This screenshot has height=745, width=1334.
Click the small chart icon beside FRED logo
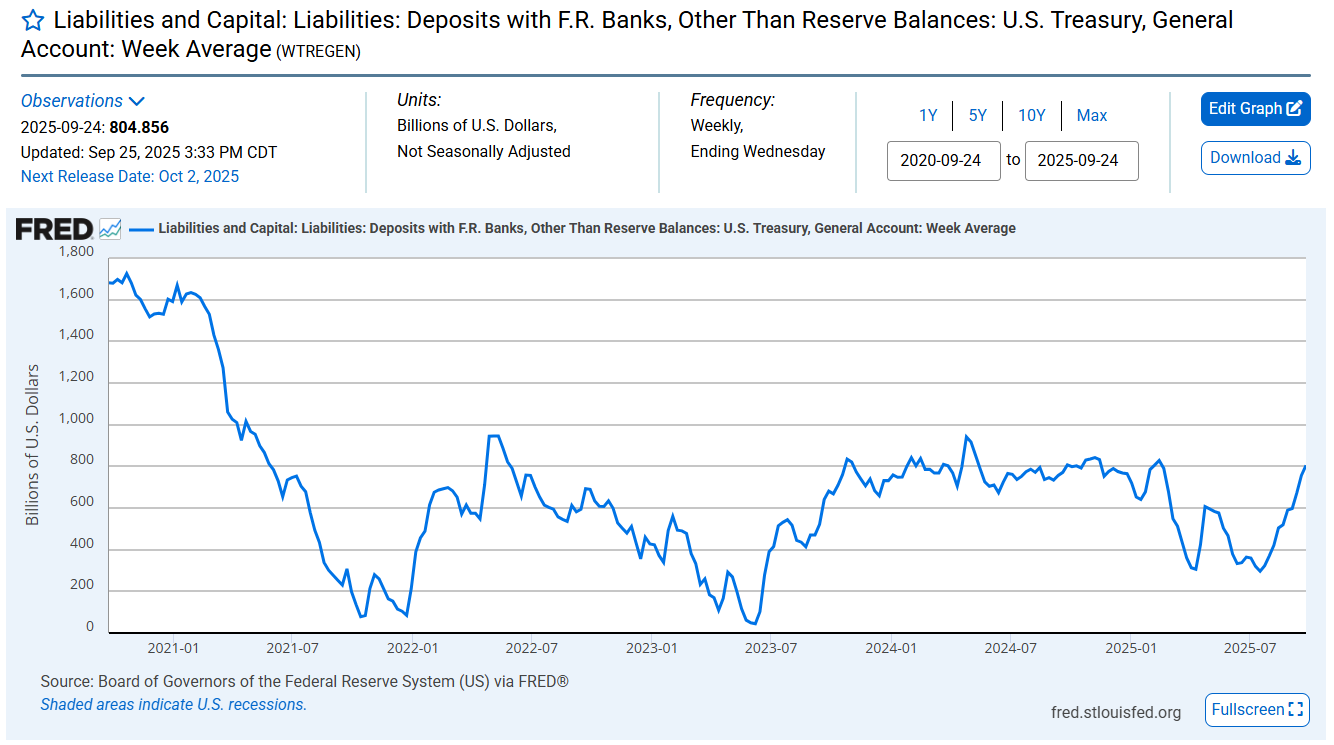110,229
